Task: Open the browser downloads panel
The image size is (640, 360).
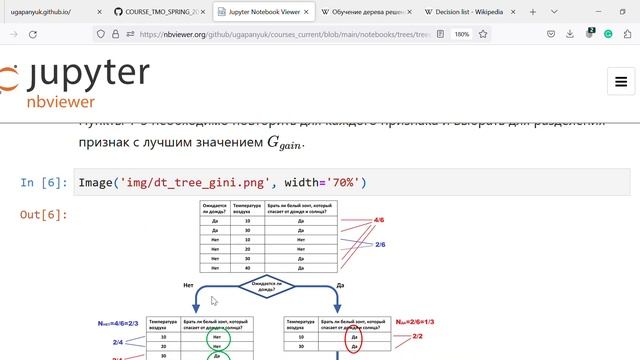Action: 570,34
